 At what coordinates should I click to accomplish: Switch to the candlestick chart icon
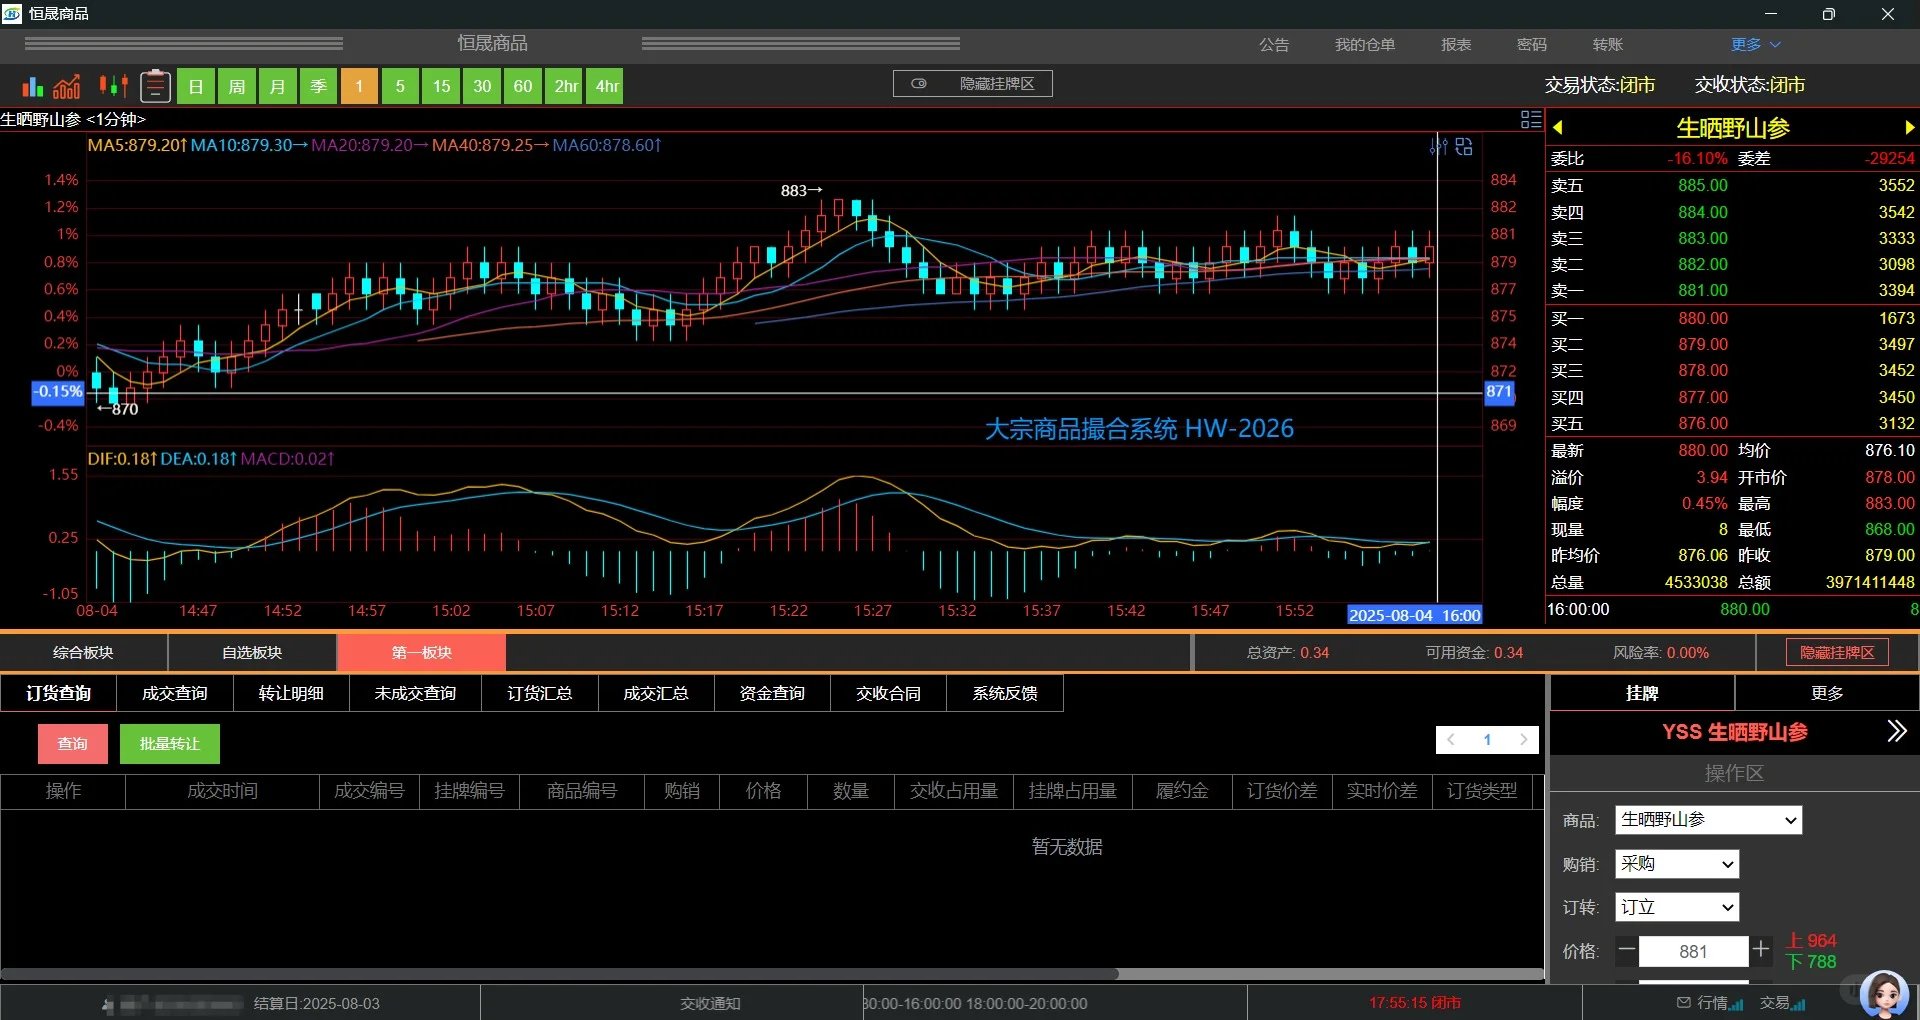(113, 86)
